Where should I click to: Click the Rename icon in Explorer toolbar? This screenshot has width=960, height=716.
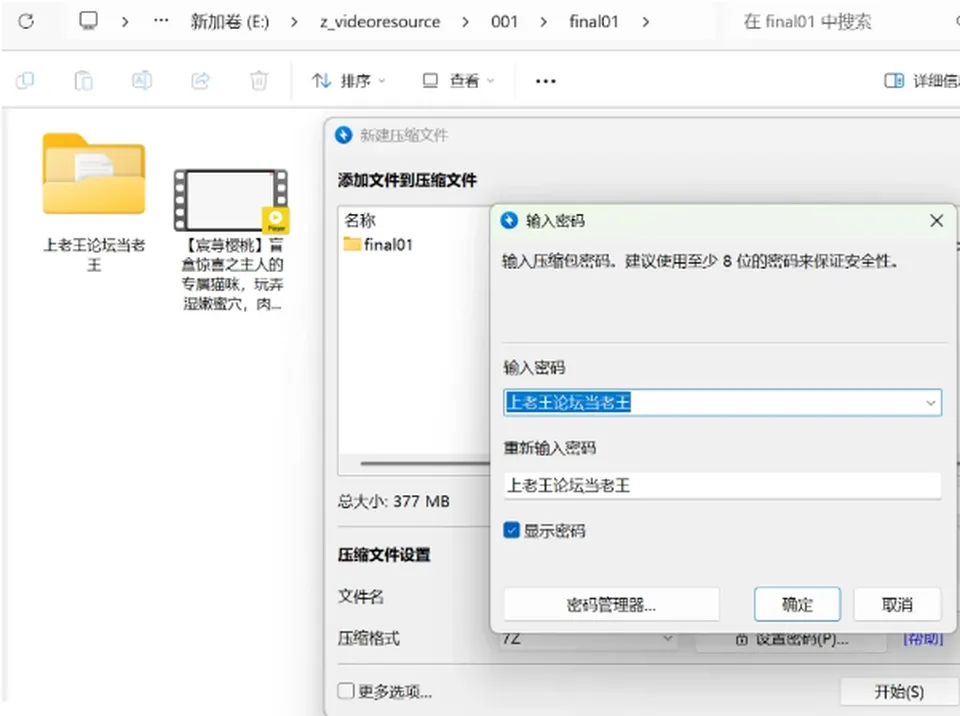pyautogui.click(x=142, y=80)
